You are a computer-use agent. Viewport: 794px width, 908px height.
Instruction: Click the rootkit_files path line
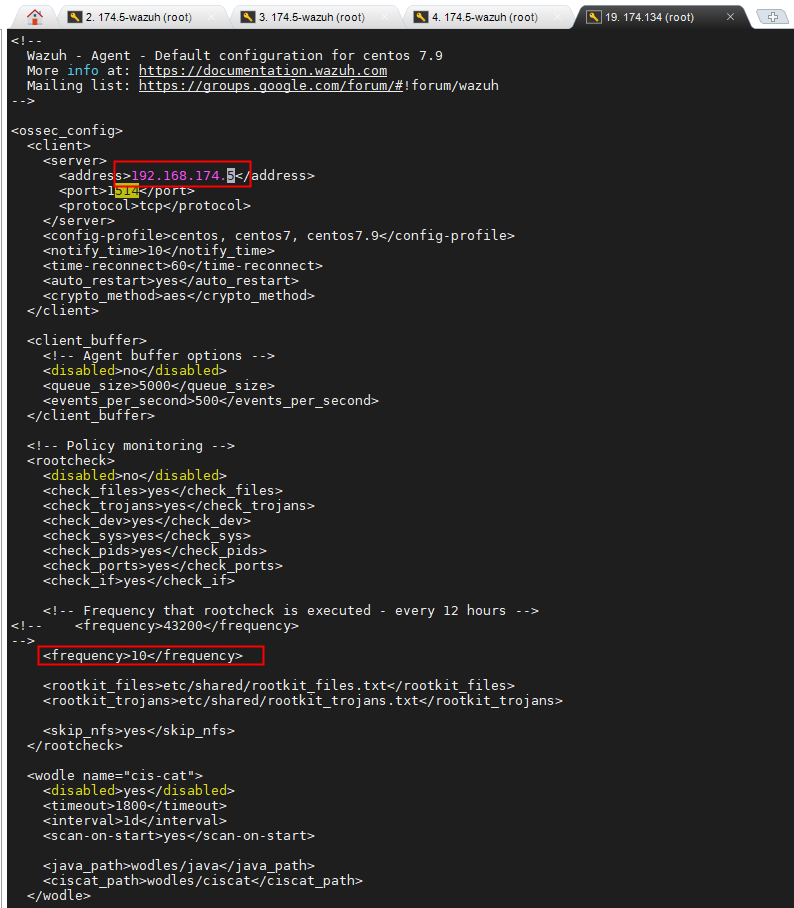[279, 686]
